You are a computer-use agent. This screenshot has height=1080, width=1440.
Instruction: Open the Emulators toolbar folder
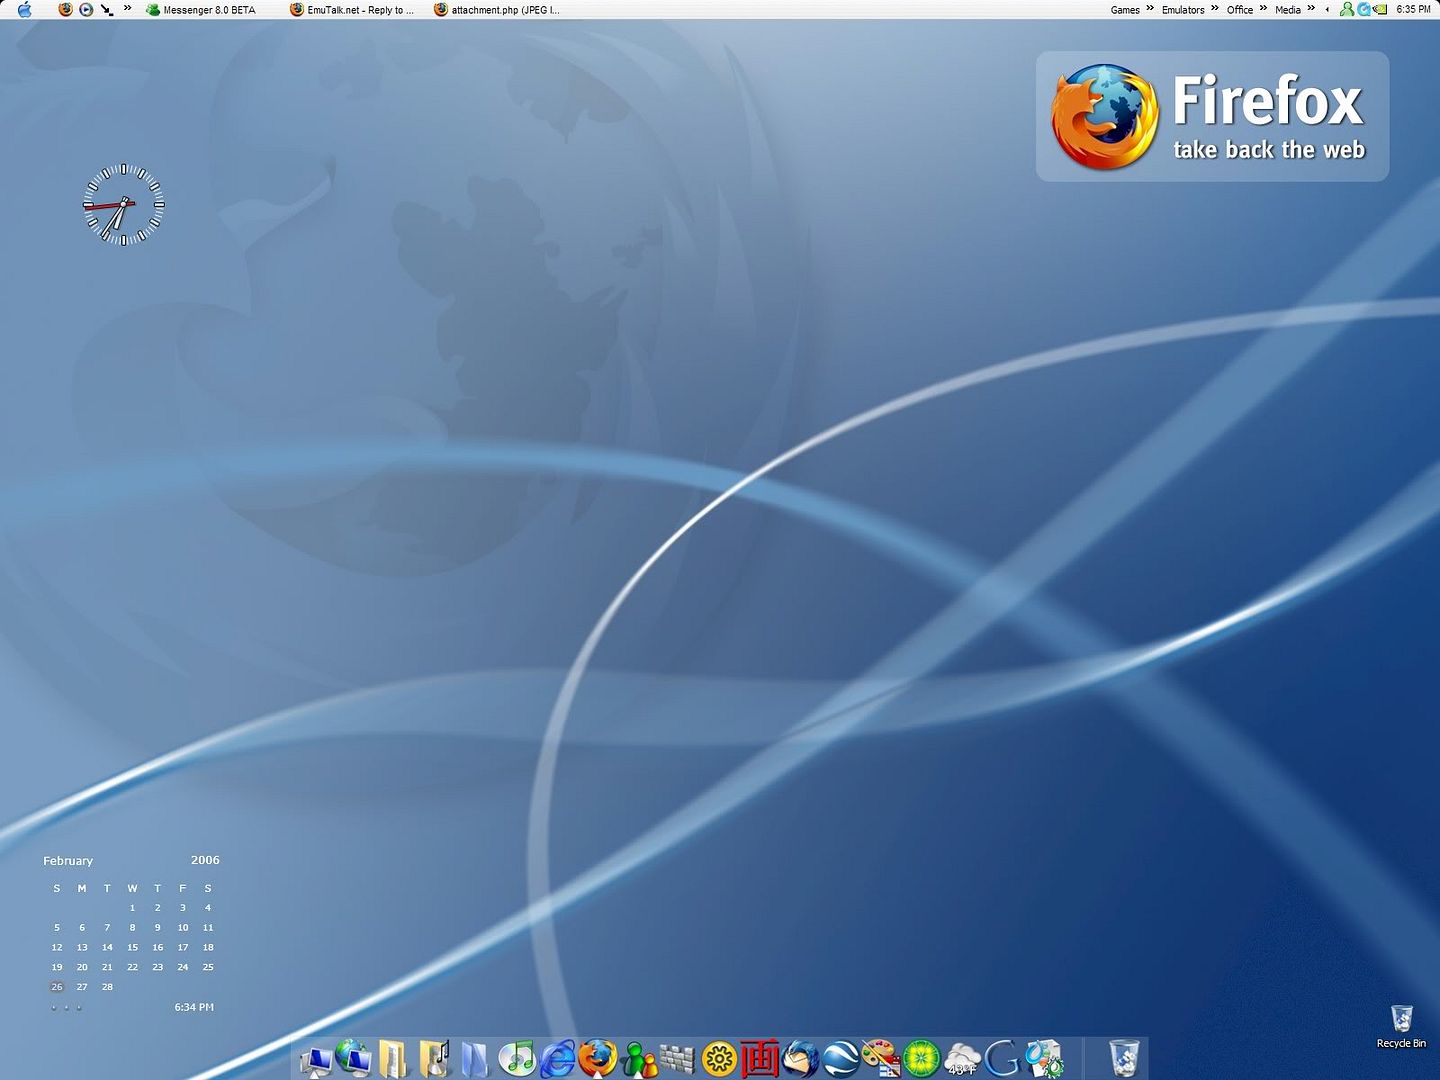pos(1183,9)
